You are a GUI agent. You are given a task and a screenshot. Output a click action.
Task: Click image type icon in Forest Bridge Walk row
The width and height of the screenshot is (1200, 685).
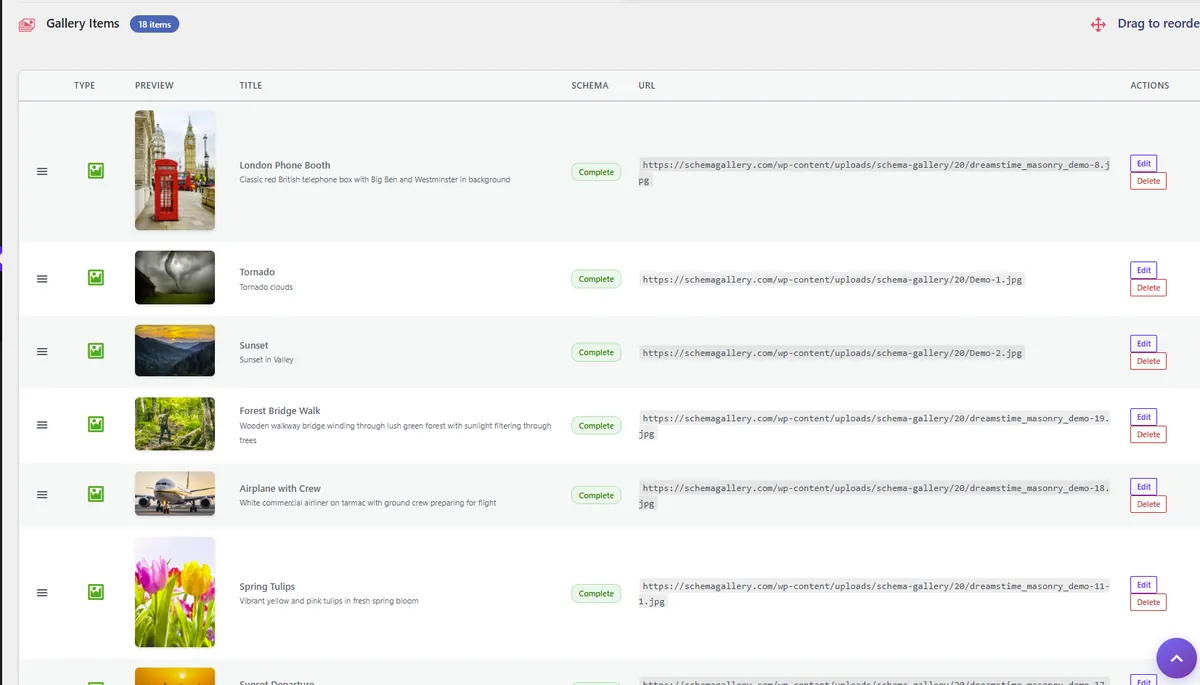pyautogui.click(x=96, y=425)
